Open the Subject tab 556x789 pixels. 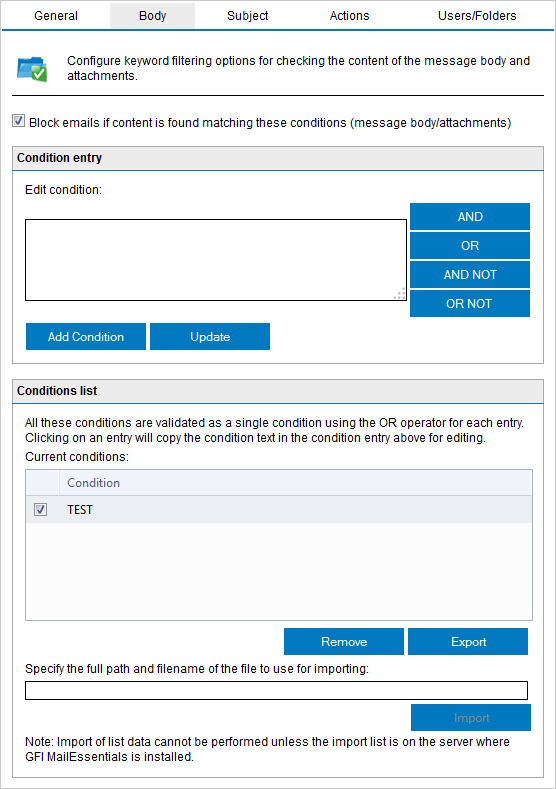[248, 16]
